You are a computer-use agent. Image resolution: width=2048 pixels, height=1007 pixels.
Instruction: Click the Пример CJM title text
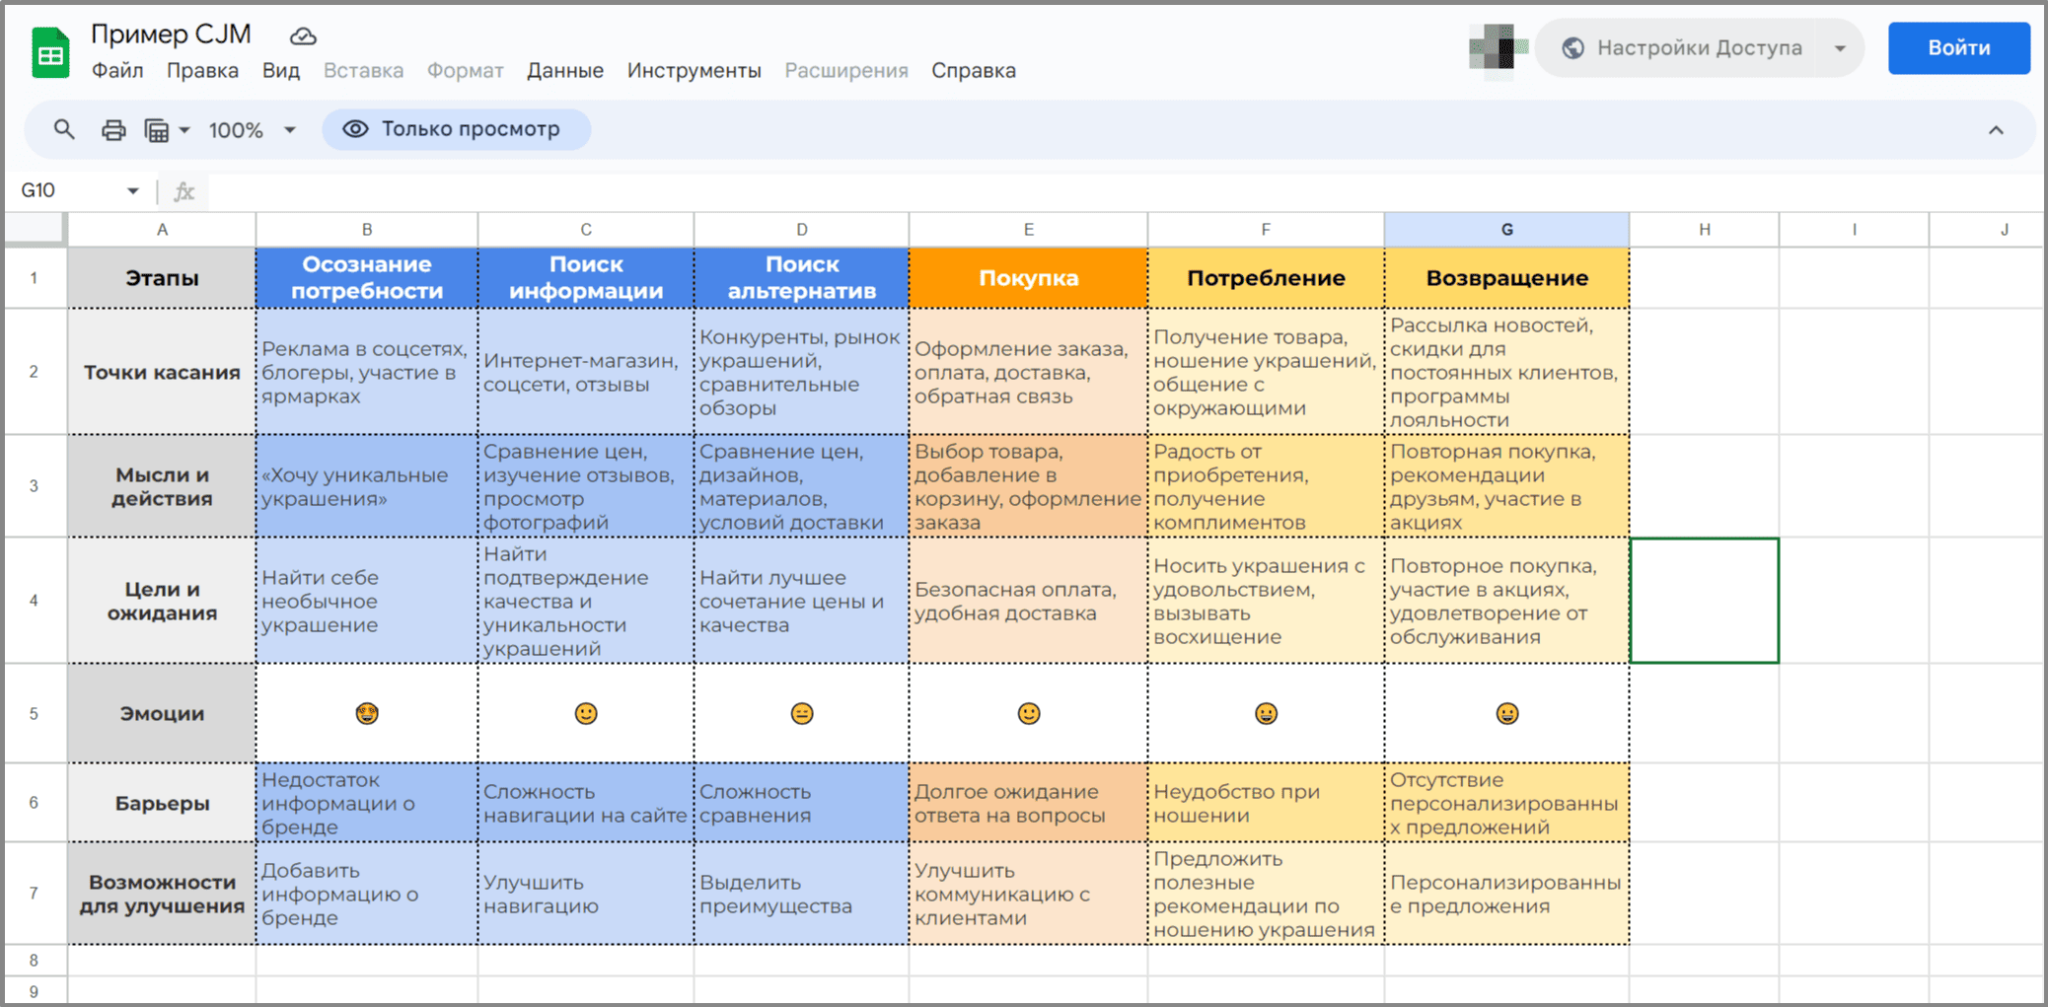pos(171,33)
